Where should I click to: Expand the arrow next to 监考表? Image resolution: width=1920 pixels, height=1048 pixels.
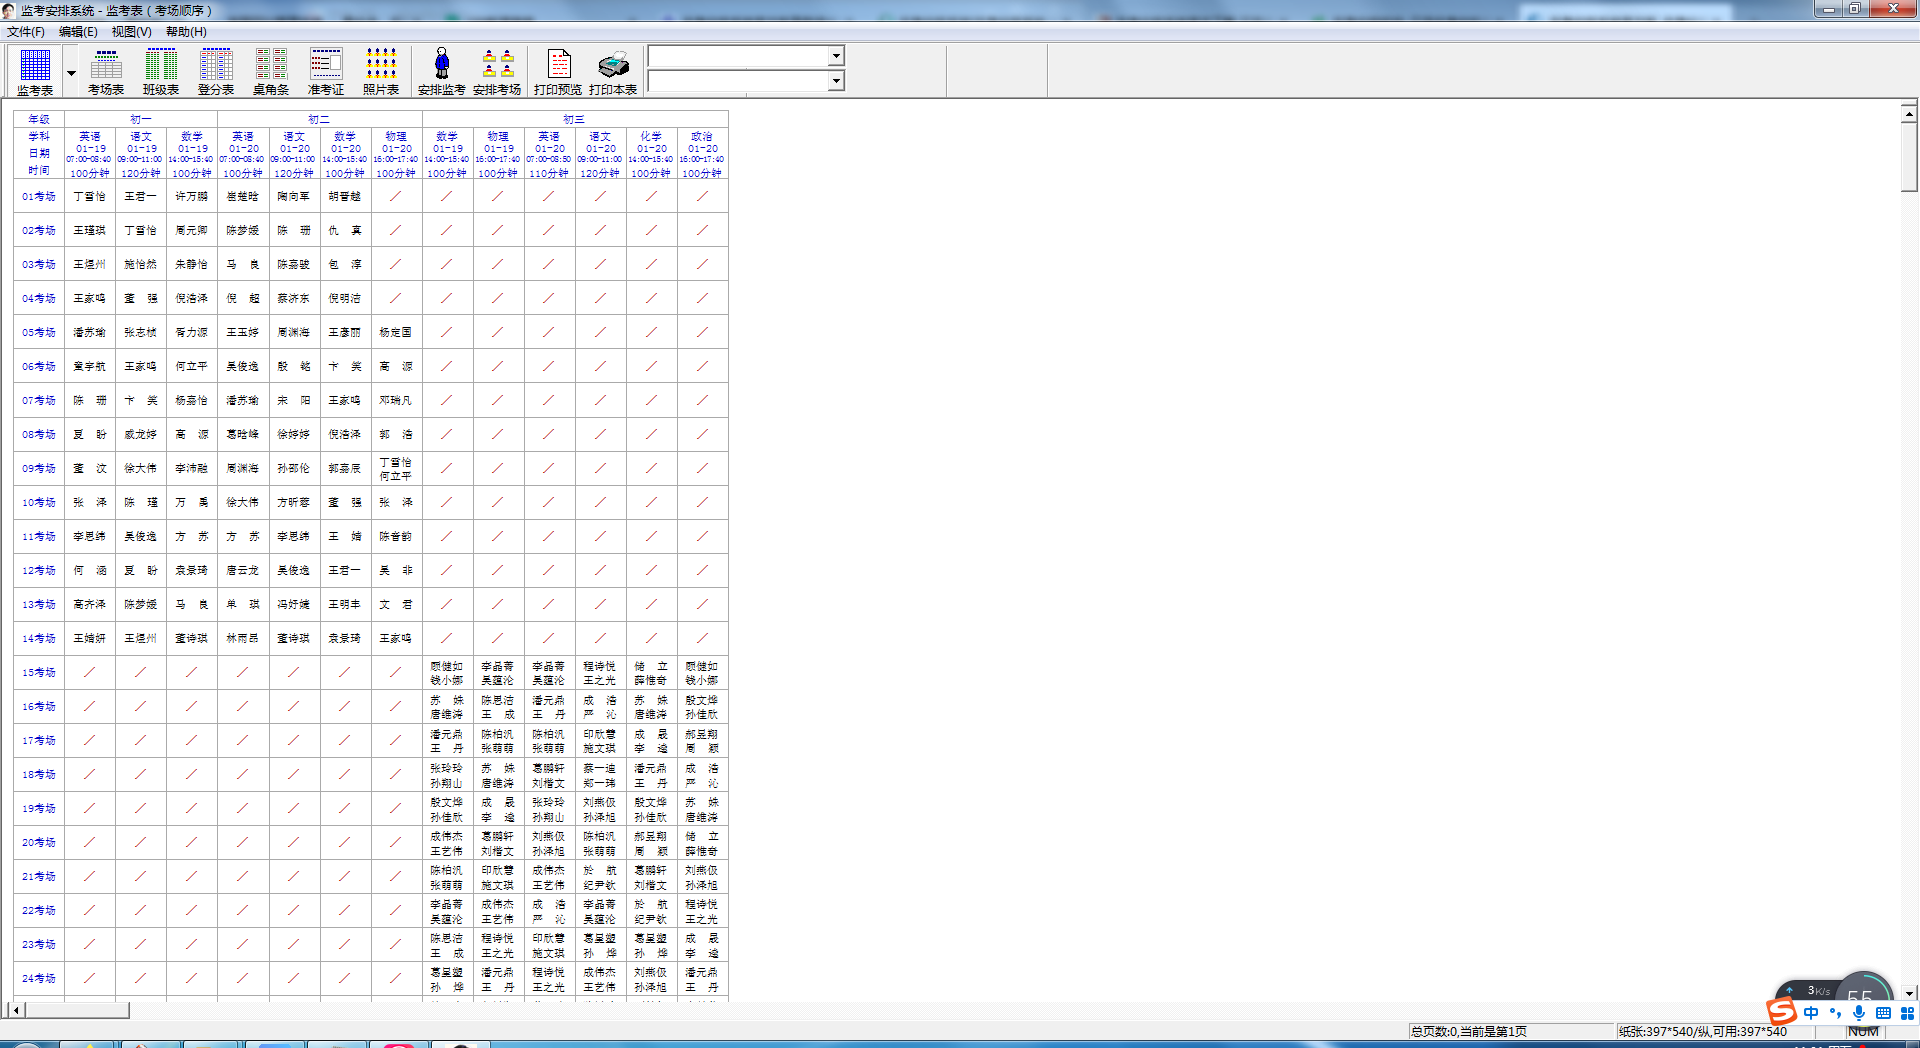point(71,73)
